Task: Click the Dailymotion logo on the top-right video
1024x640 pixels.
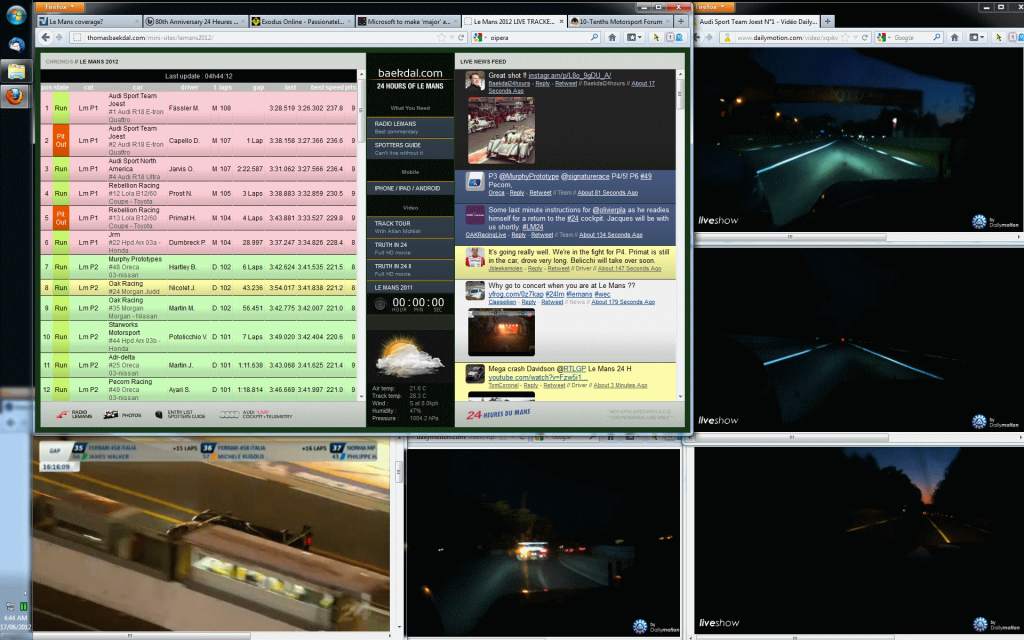Action: pyautogui.click(x=995, y=222)
